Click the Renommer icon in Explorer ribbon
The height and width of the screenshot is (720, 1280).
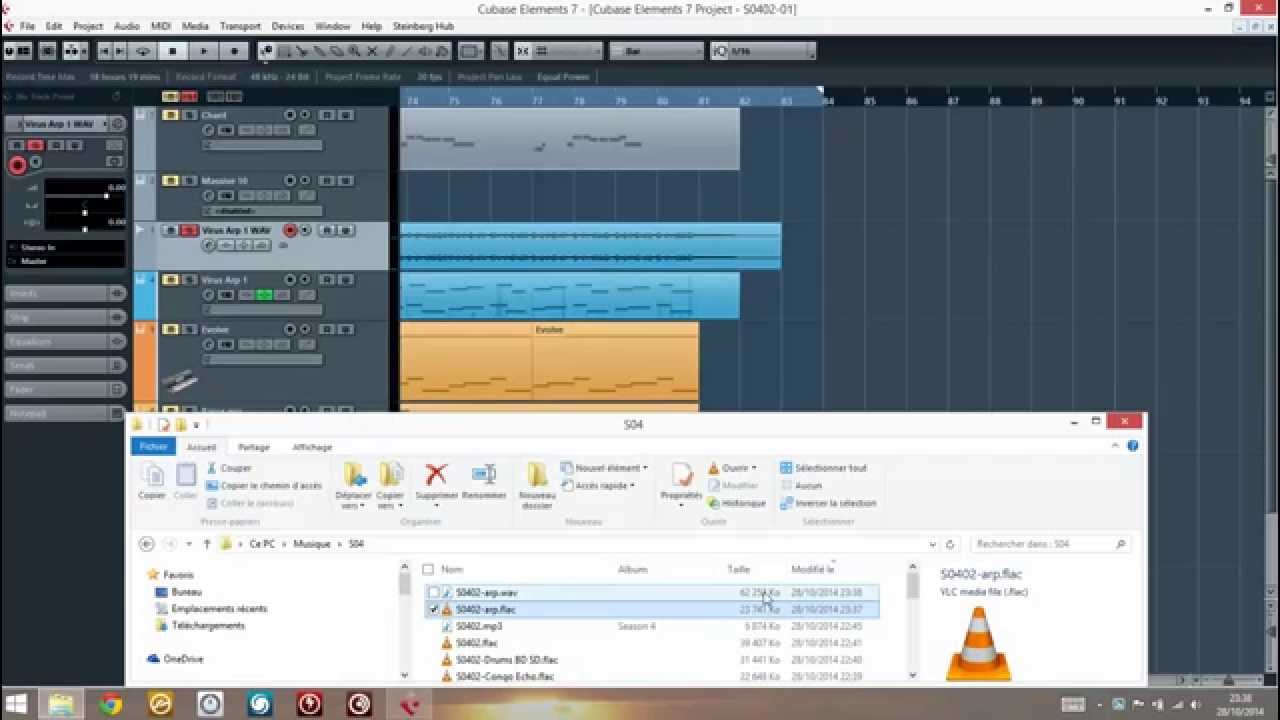(x=484, y=480)
